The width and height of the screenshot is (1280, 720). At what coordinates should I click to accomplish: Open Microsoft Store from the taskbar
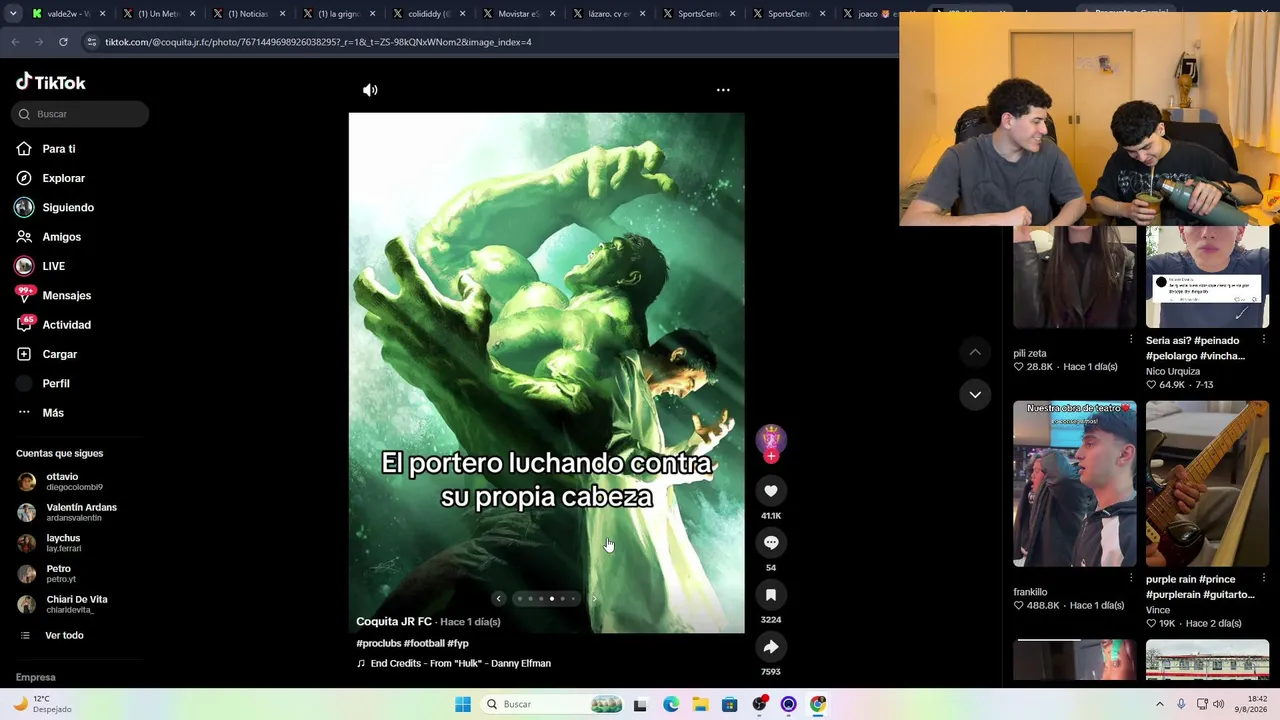[x=730, y=704]
